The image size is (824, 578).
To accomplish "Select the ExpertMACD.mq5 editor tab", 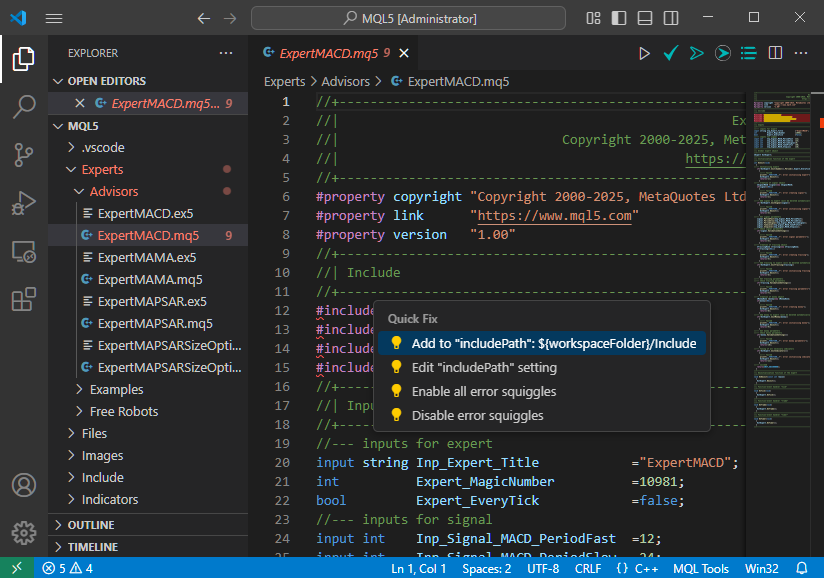I will pyautogui.click(x=334, y=53).
